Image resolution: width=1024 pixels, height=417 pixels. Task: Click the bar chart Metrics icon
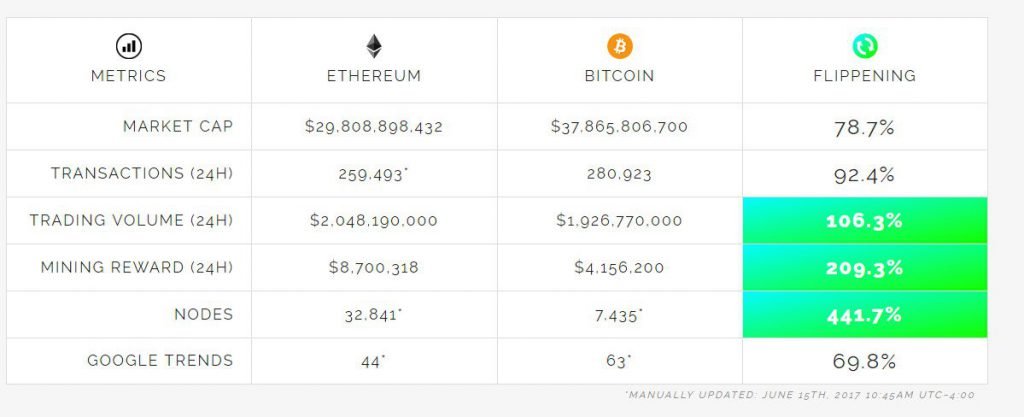click(x=129, y=46)
